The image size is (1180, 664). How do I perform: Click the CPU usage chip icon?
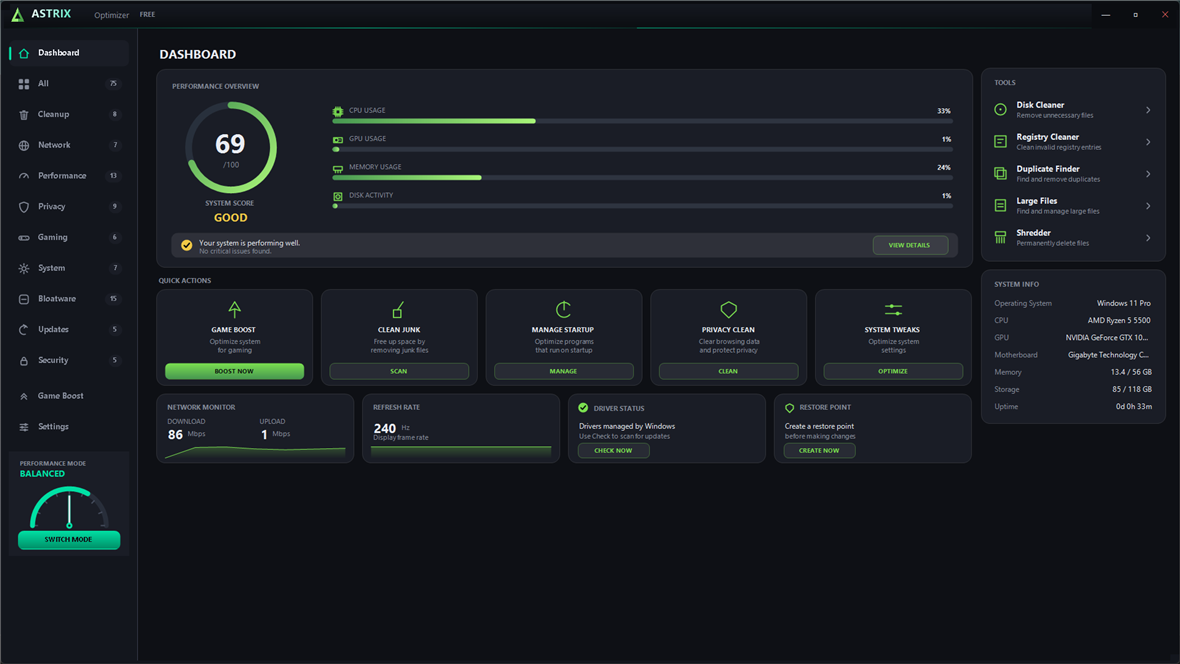click(338, 111)
